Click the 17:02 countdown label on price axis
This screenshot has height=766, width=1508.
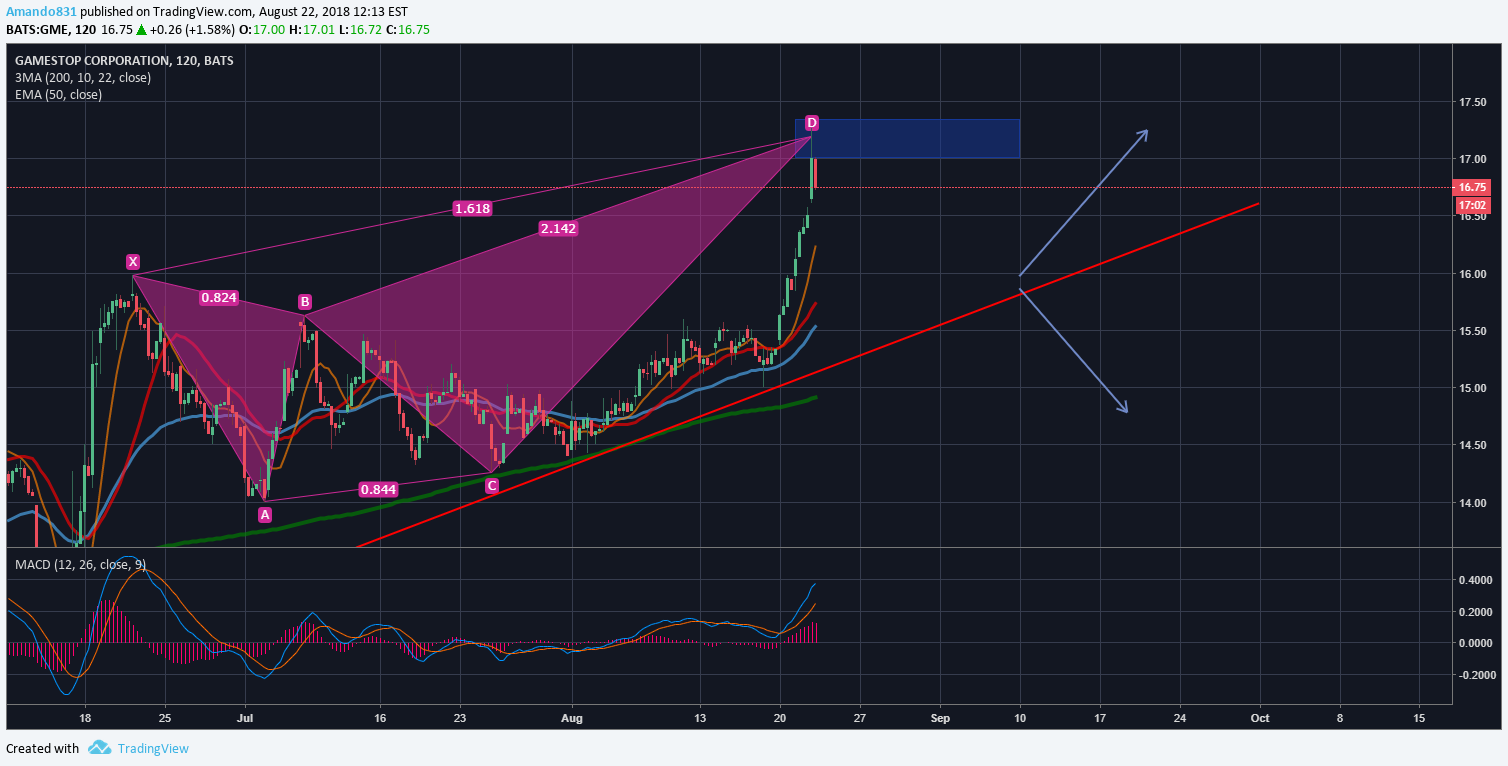[x=1472, y=205]
